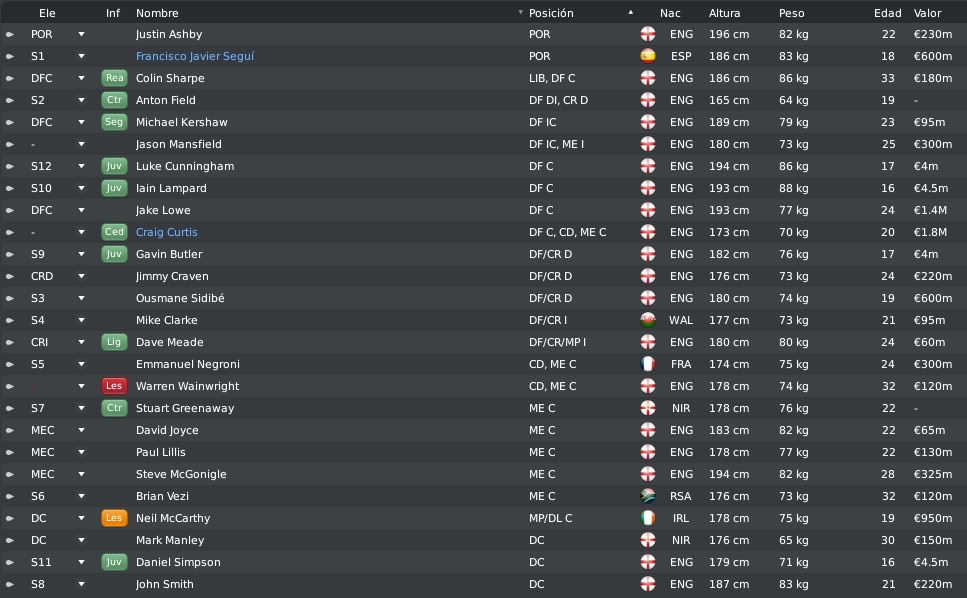Click the row selector arrow for Jake Lowe
The image size is (967, 598).
pyautogui.click(x=10, y=210)
